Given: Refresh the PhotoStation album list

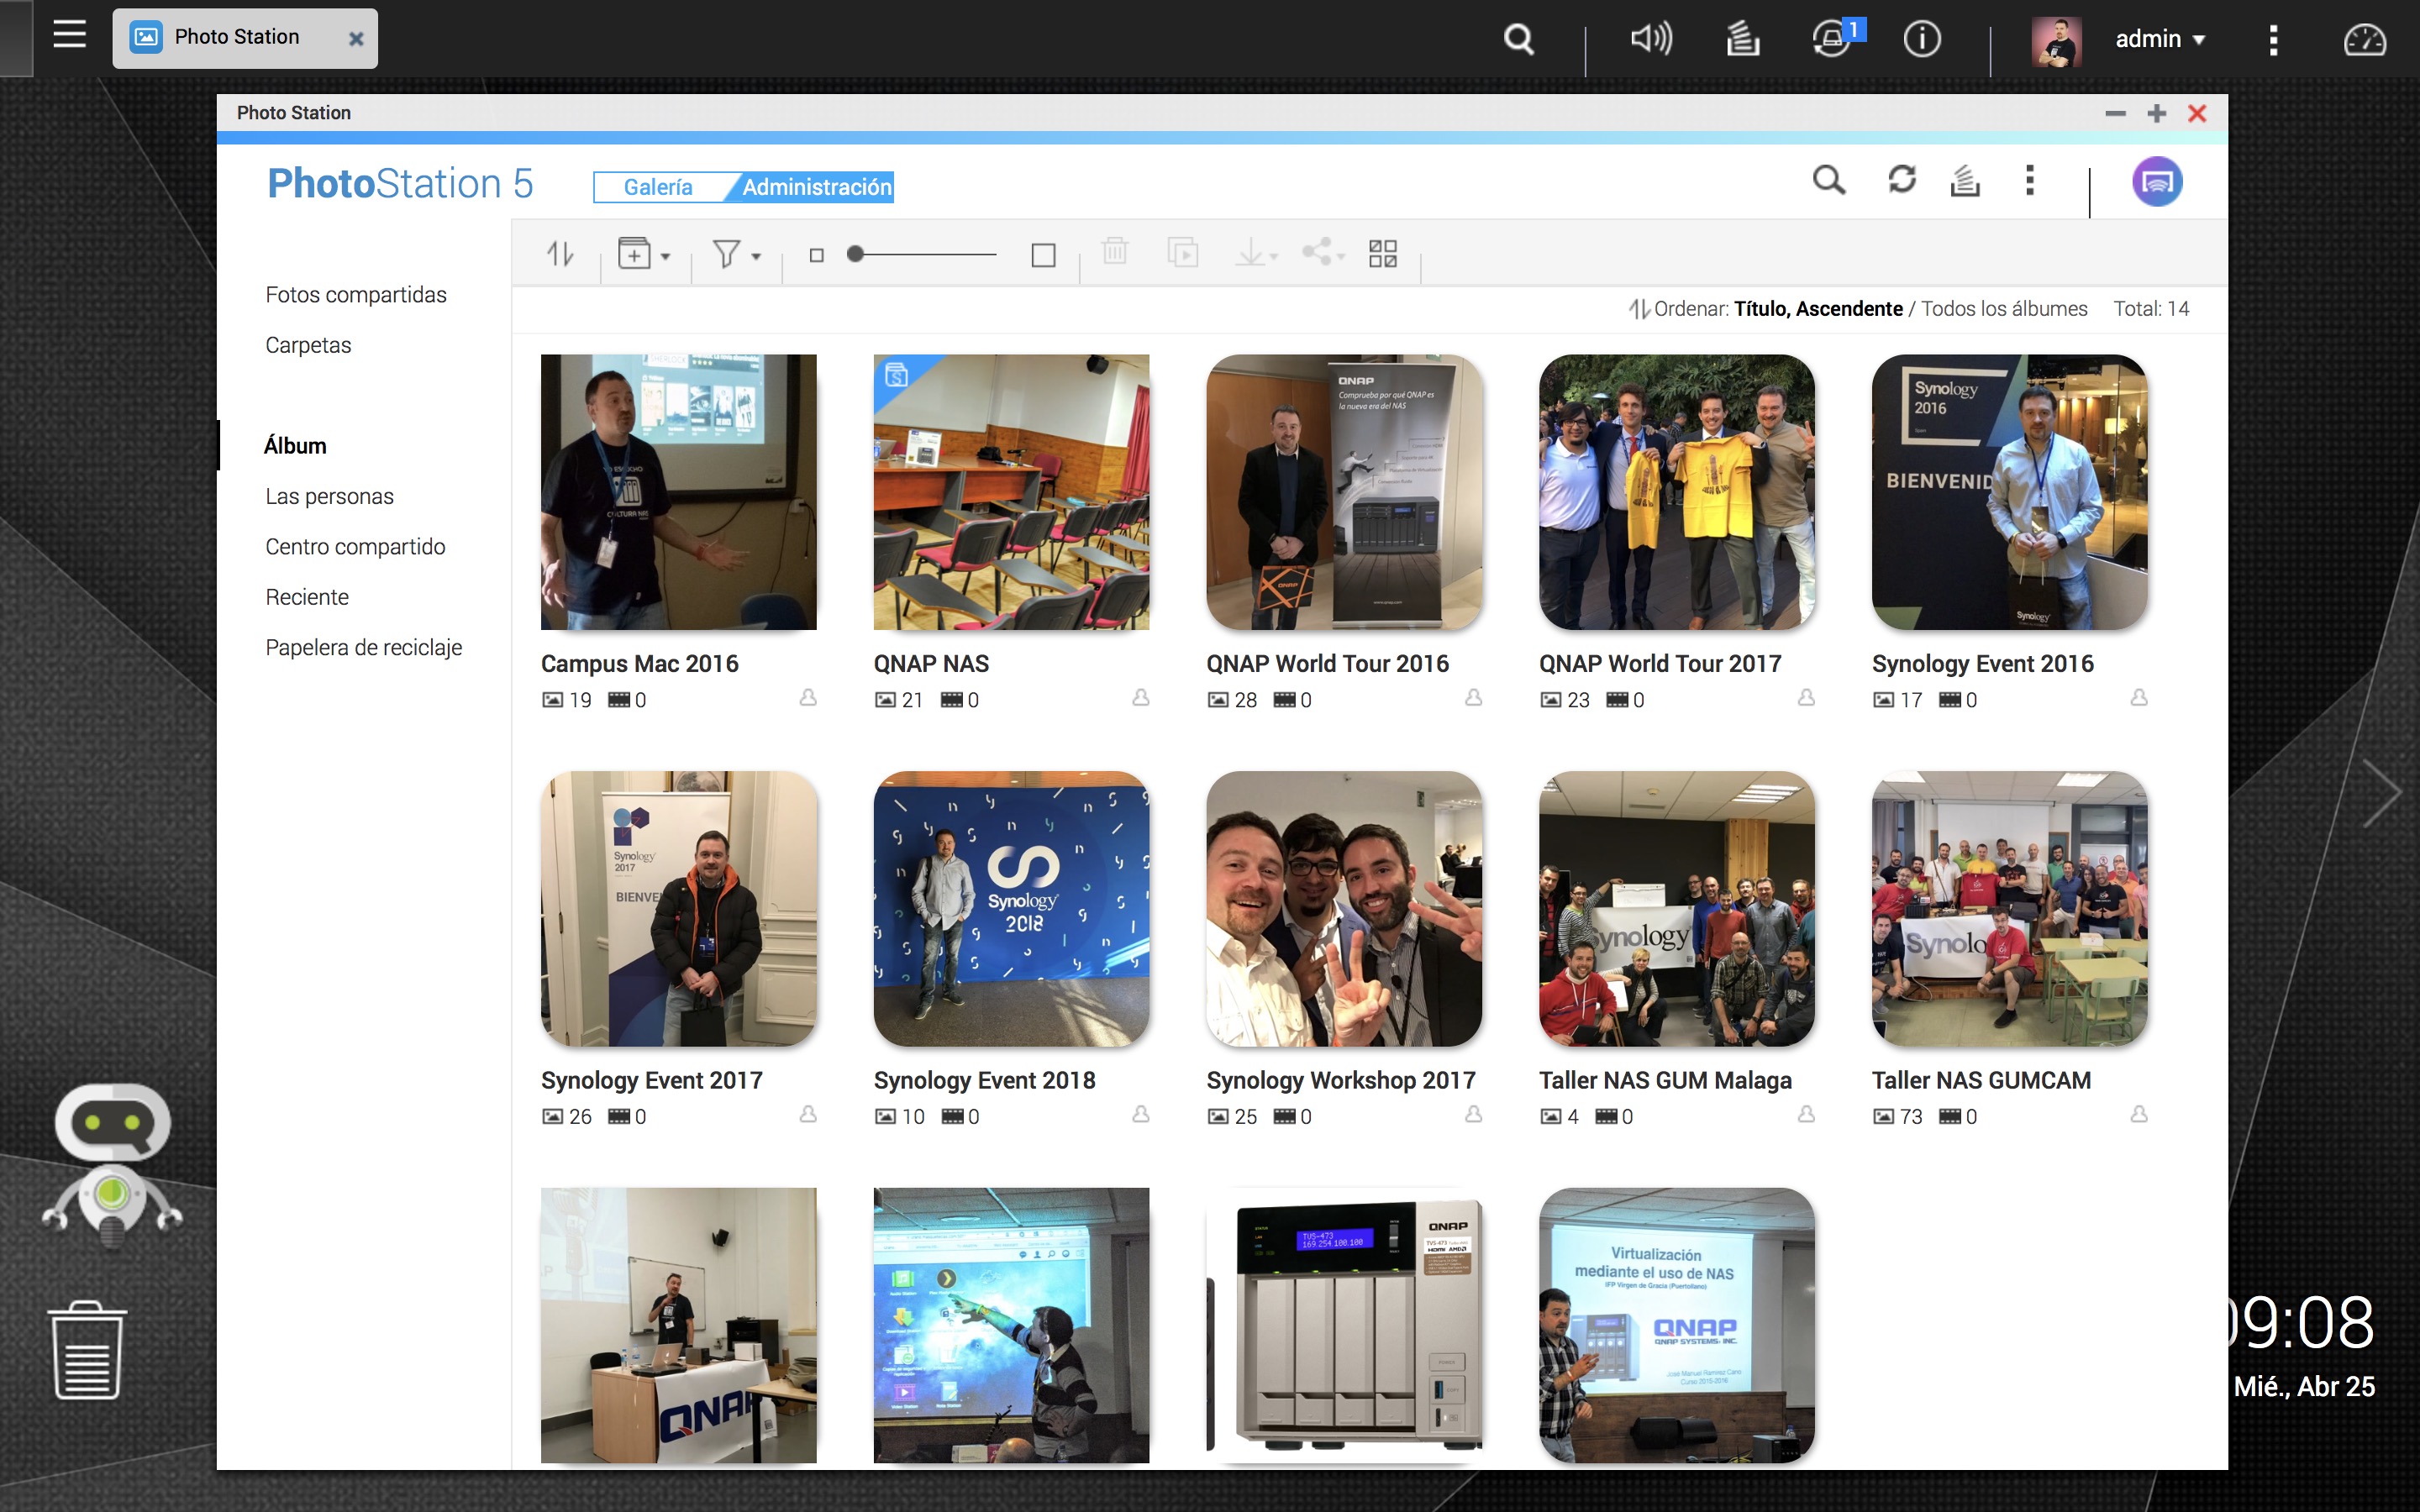Looking at the screenshot, I should click(x=1901, y=181).
